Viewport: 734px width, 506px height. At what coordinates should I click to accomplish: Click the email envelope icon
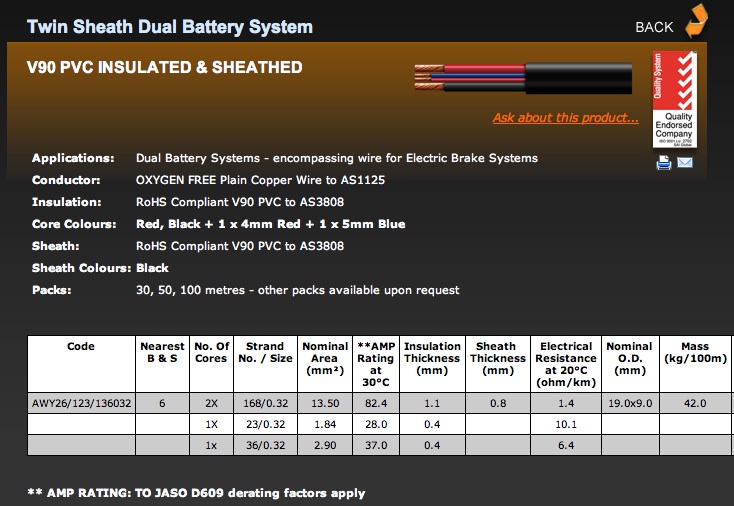tap(685, 163)
